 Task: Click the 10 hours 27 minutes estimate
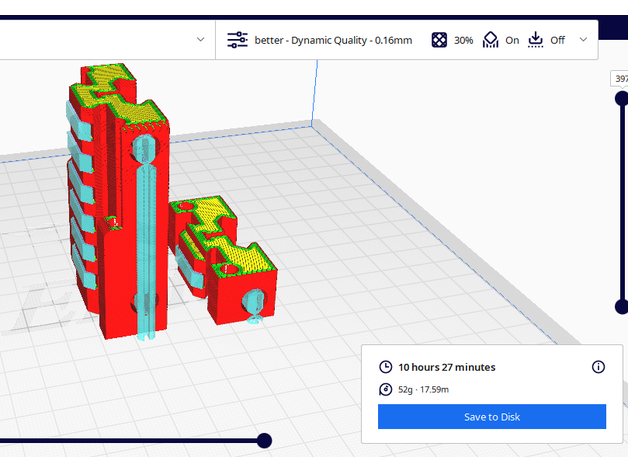(x=447, y=367)
